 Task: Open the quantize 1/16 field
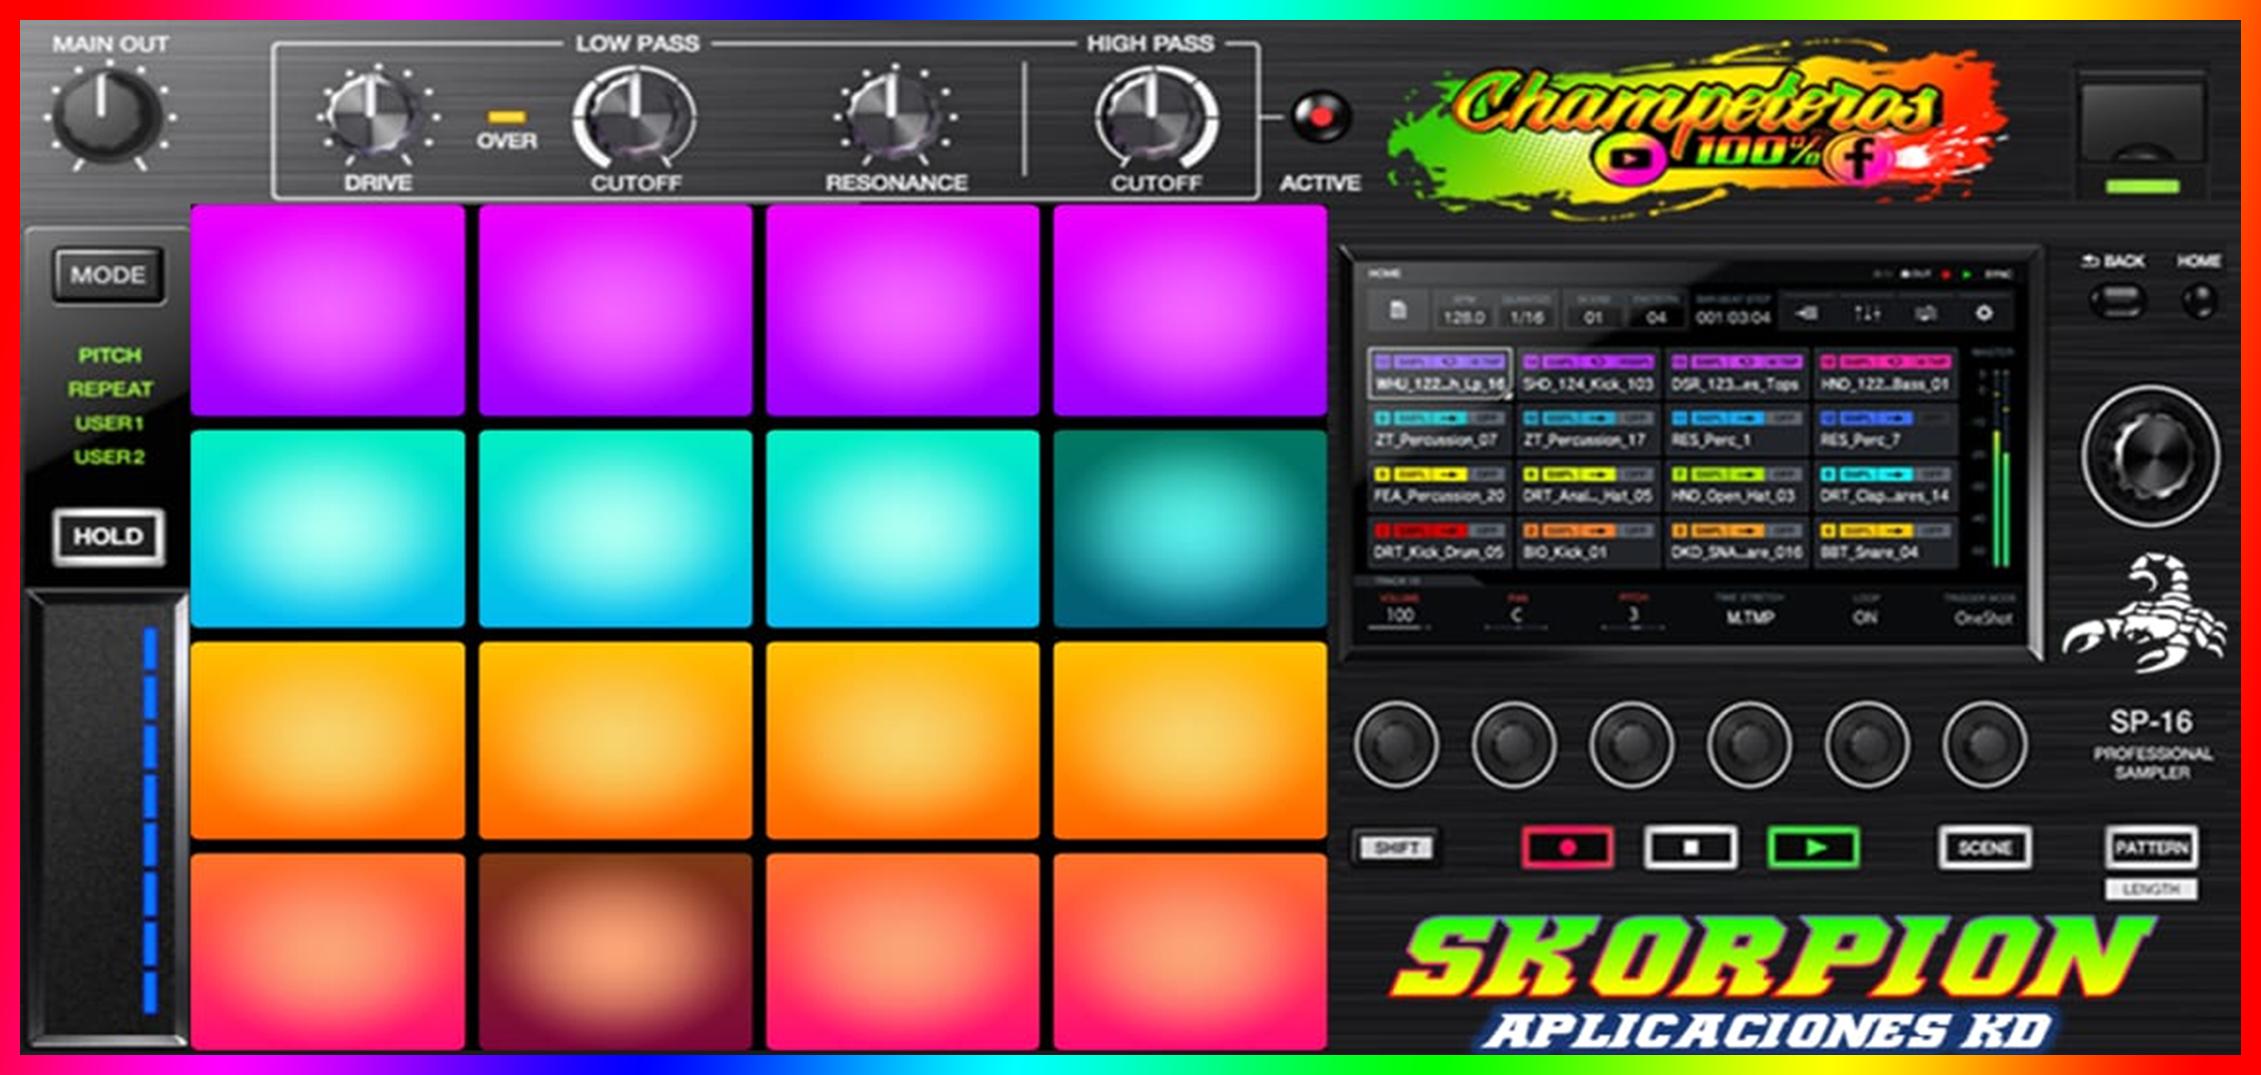coord(1527,312)
